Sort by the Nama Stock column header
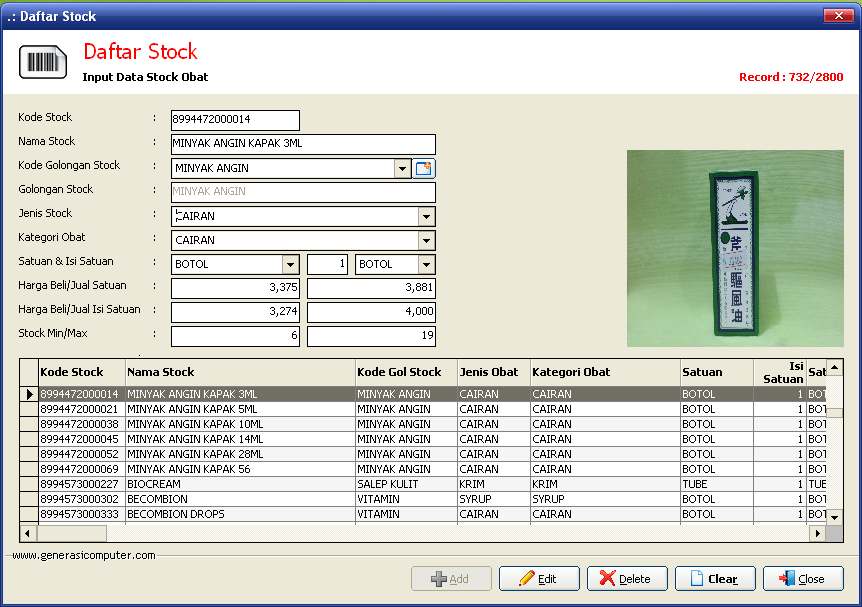This screenshot has height=607, width=862. click(240, 372)
